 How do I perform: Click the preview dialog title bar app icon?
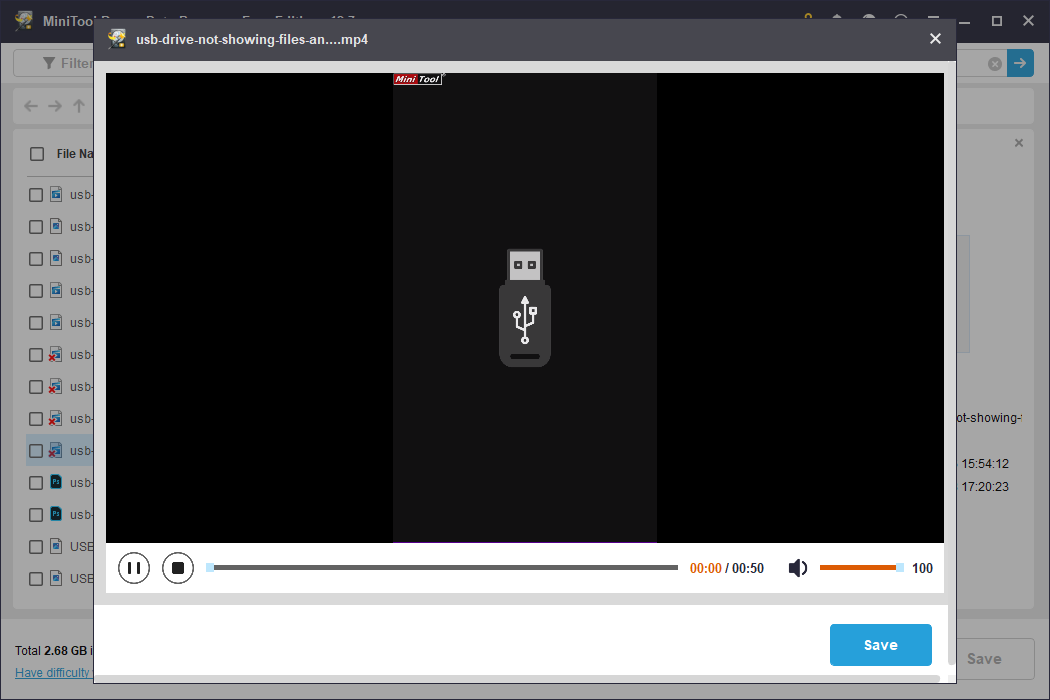coord(117,39)
